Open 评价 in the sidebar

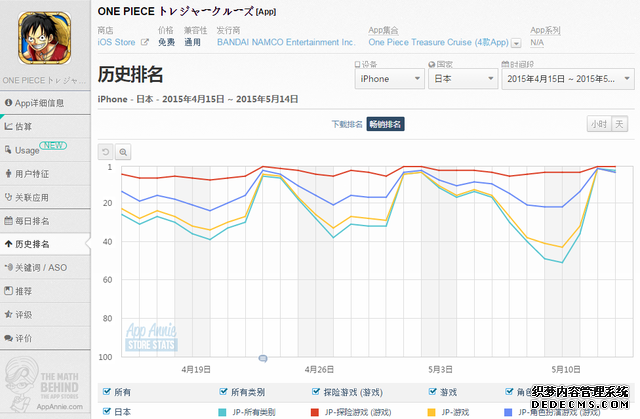pos(45,338)
